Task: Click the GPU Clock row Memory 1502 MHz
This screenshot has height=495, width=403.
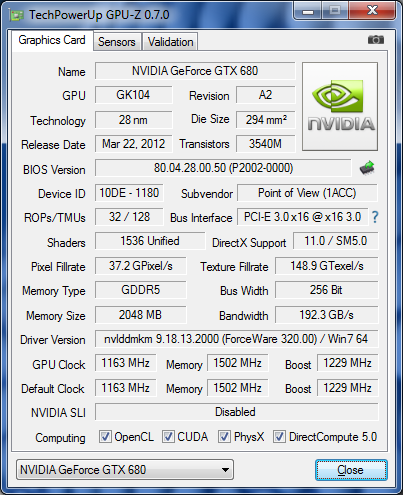Action: [237, 363]
